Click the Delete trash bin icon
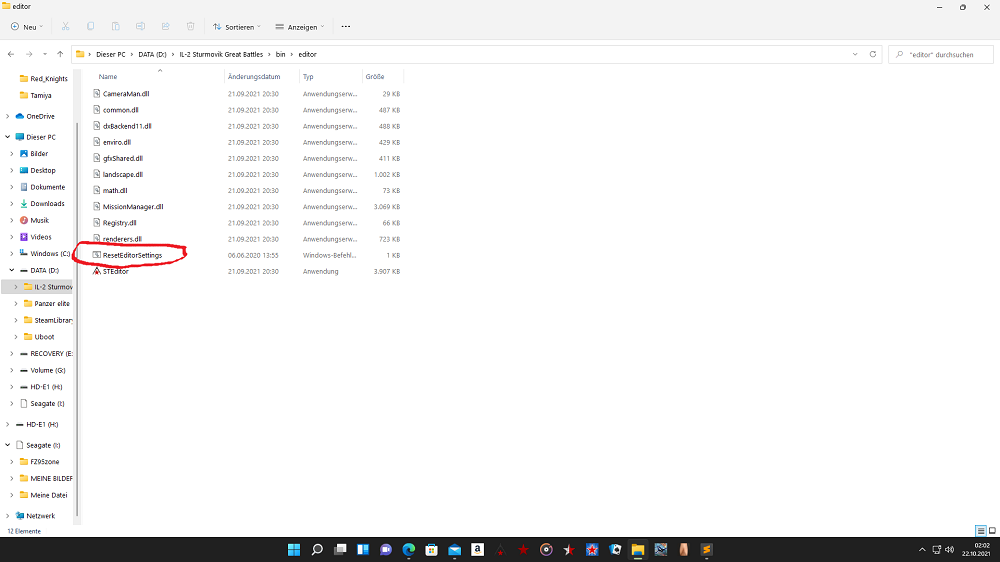Viewport: 1000px width, 562px height. tap(190, 26)
